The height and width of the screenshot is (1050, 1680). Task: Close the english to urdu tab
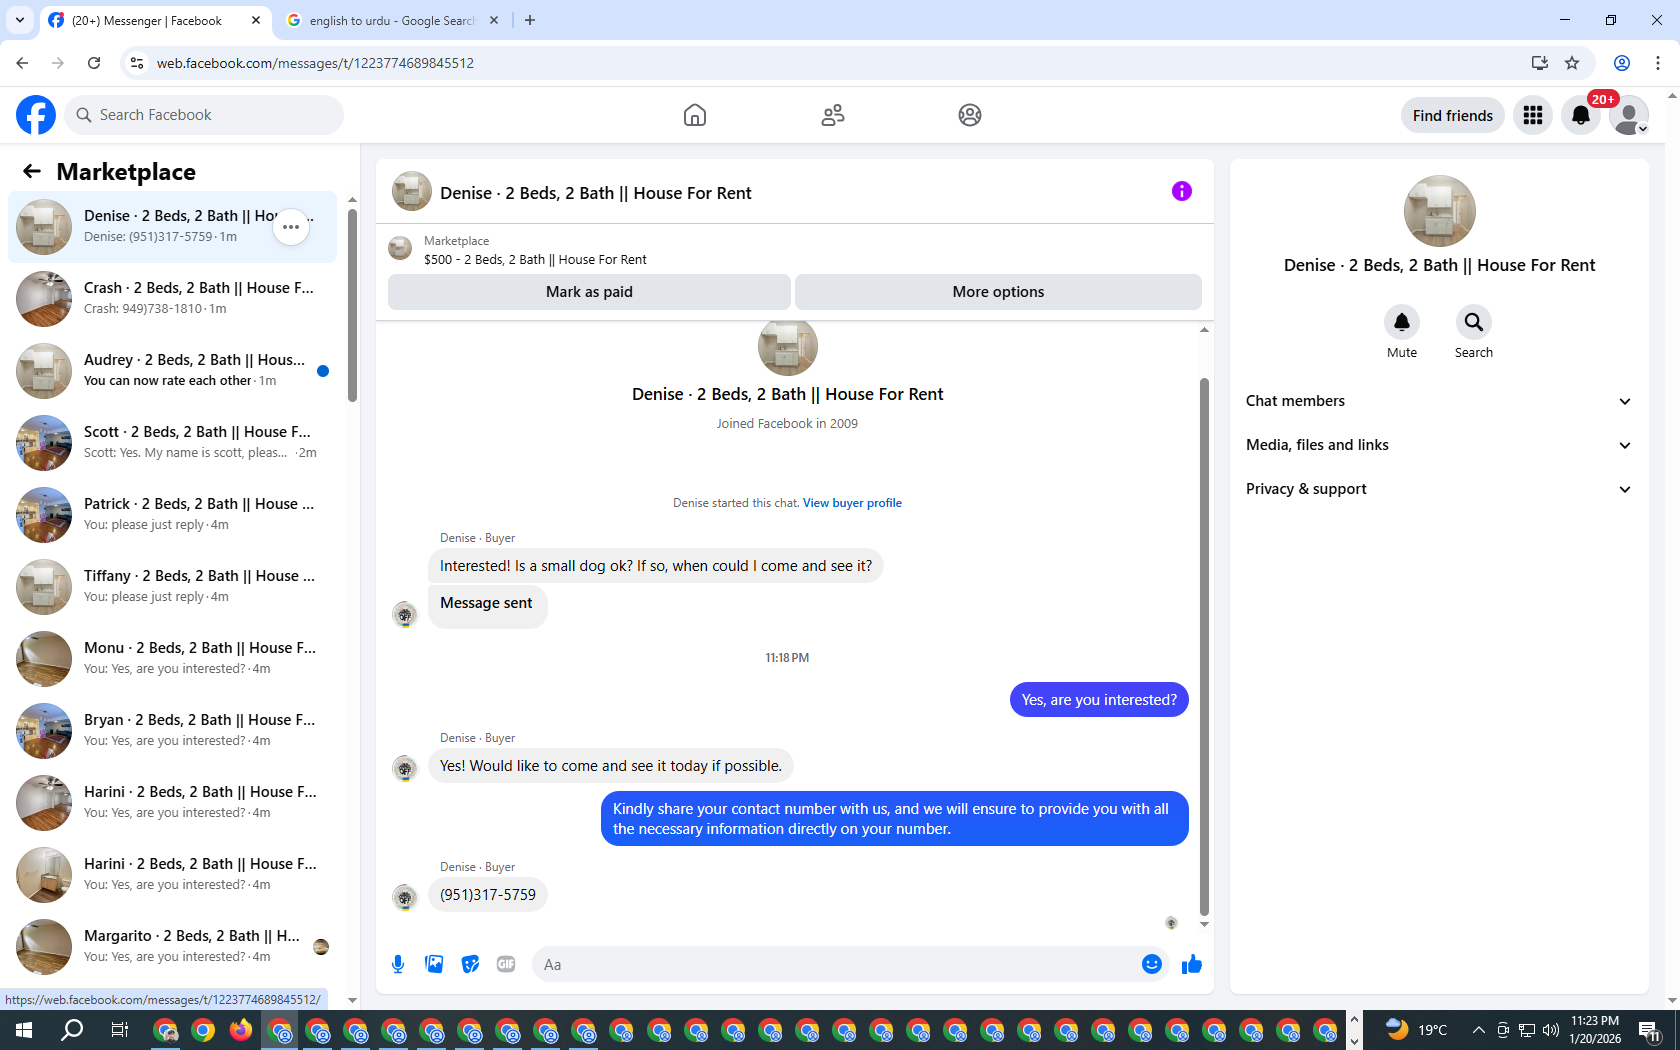pyautogui.click(x=494, y=20)
